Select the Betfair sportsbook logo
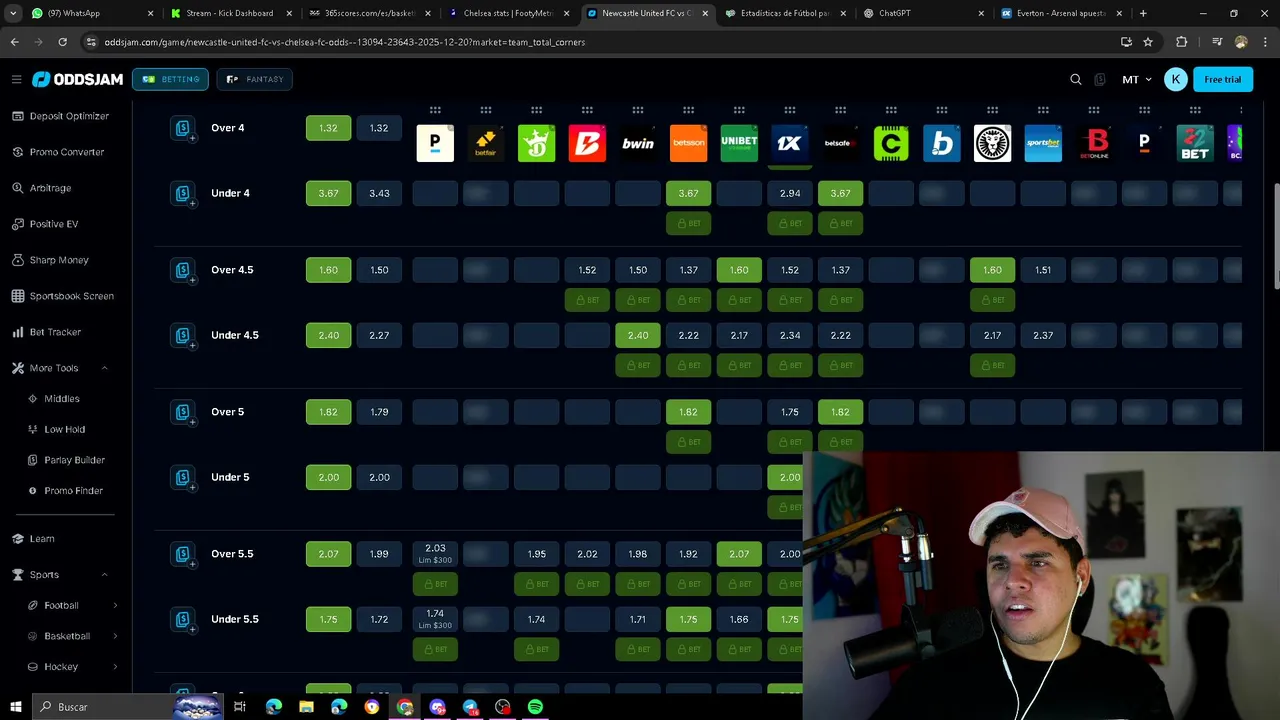 point(486,143)
